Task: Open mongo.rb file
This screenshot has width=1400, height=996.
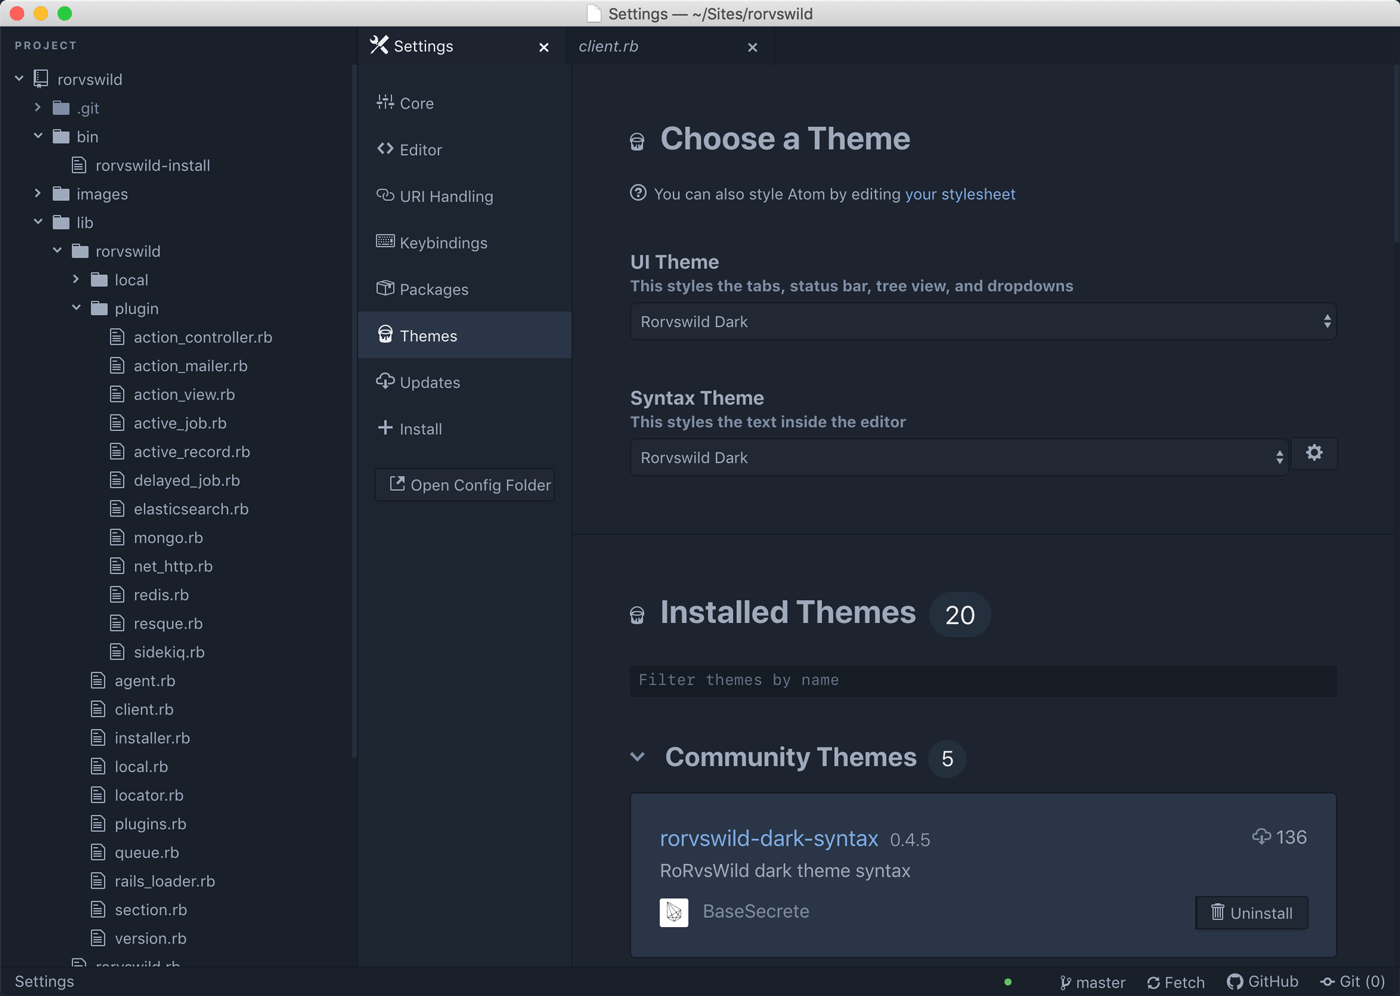Action: point(168,537)
